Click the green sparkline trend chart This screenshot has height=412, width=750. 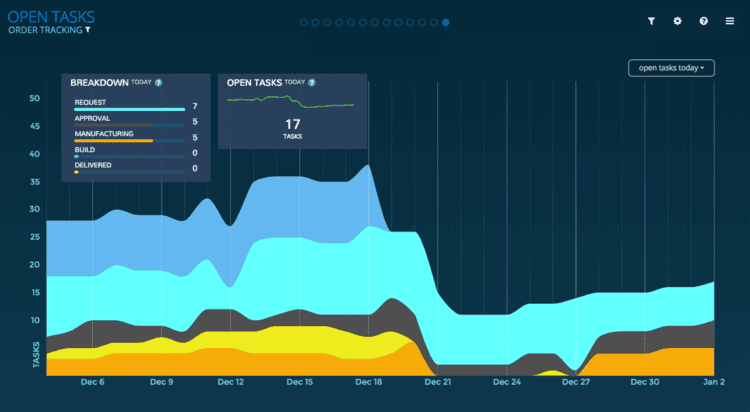pos(290,101)
